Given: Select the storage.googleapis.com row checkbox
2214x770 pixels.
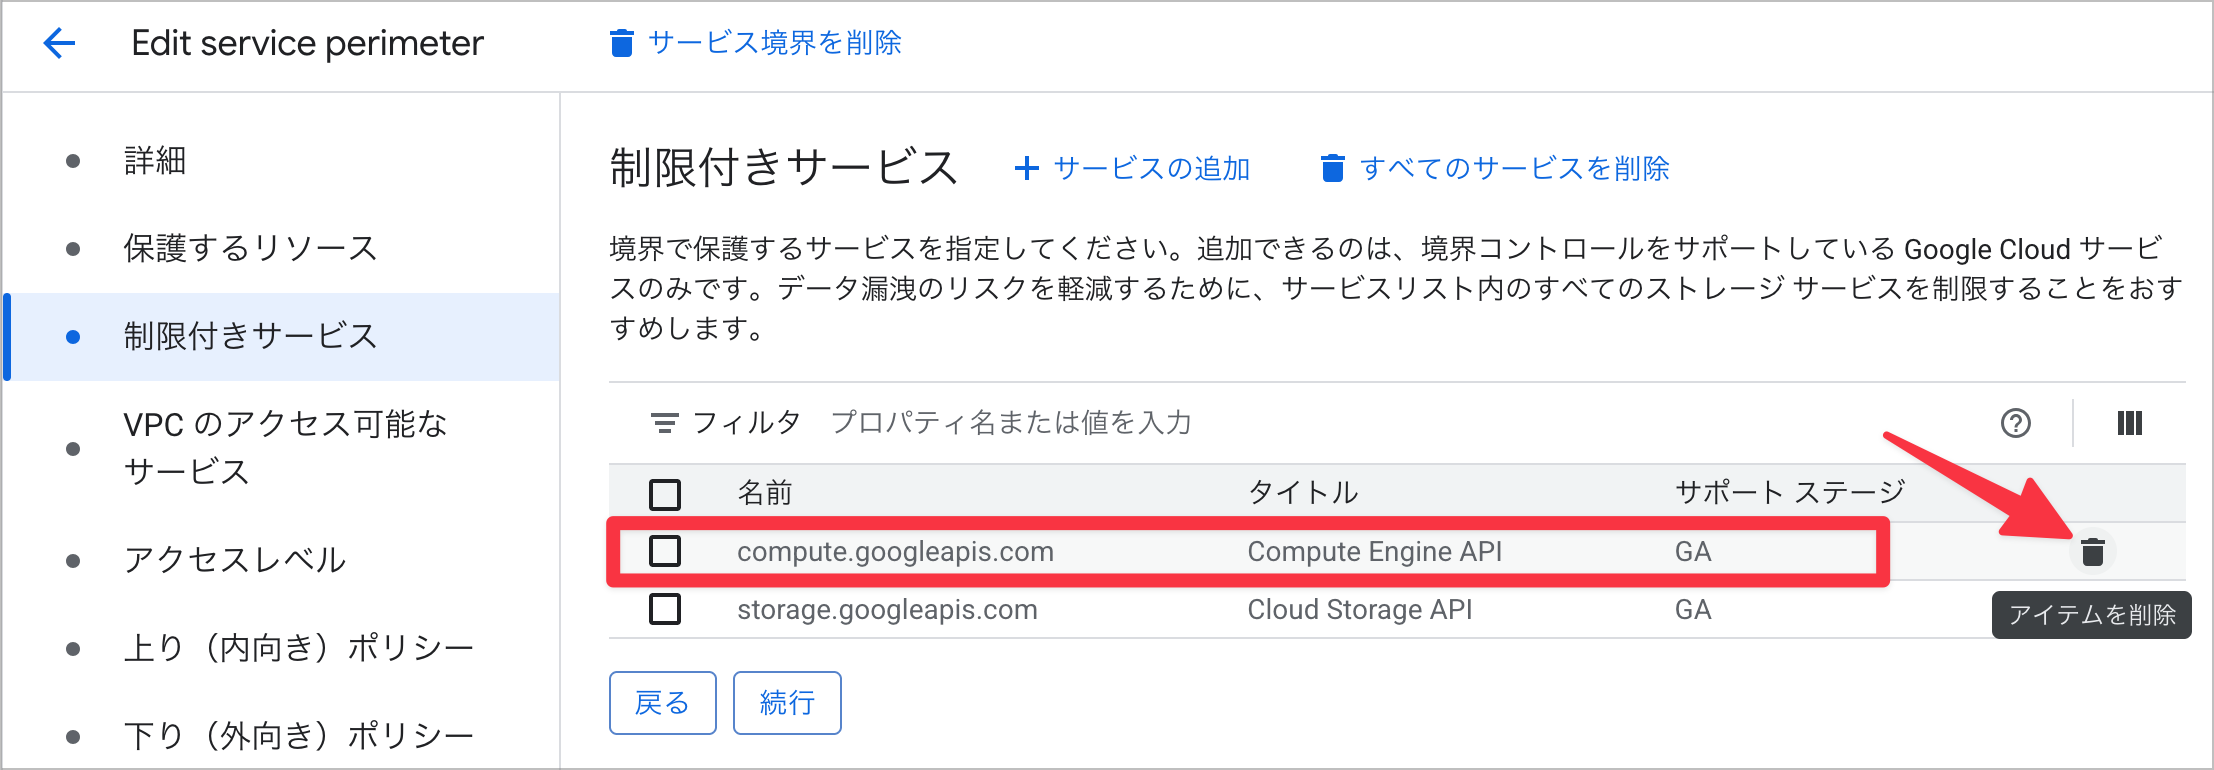Looking at the screenshot, I should [x=665, y=609].
